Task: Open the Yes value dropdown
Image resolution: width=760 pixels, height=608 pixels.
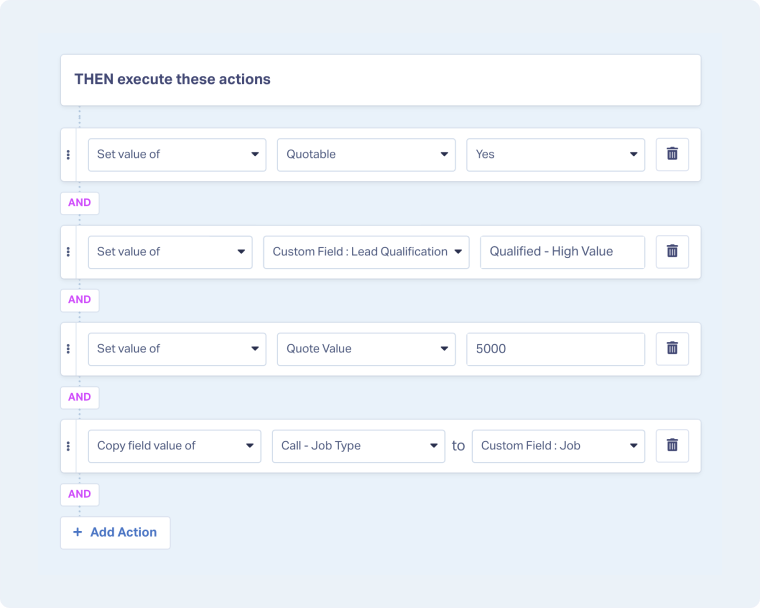Action: (x=555, y=154)
